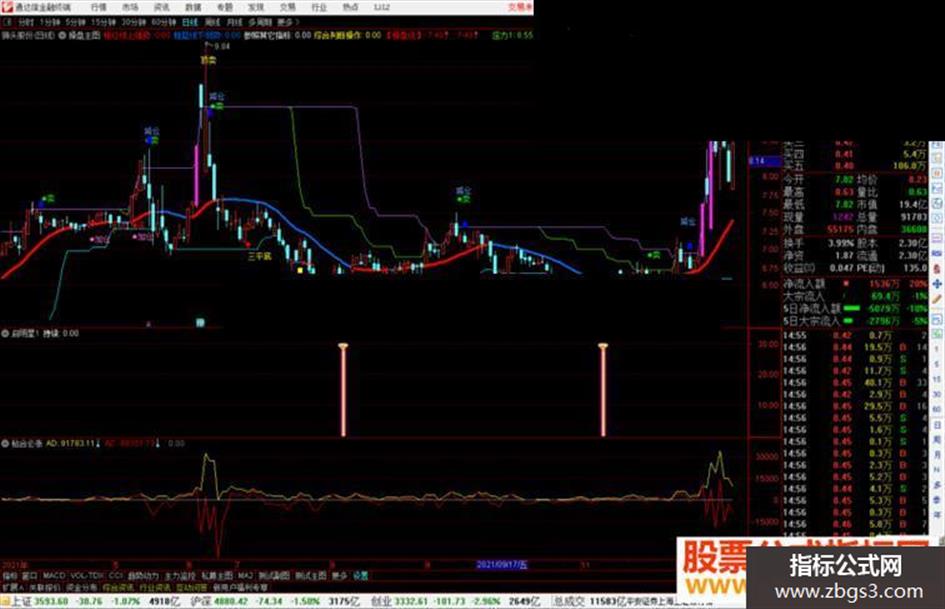The height and width of the screenshot is (609, 945).
Task: Switch chart to 15分钟 period
Action: pyautogui.click(x=103, y=22)
